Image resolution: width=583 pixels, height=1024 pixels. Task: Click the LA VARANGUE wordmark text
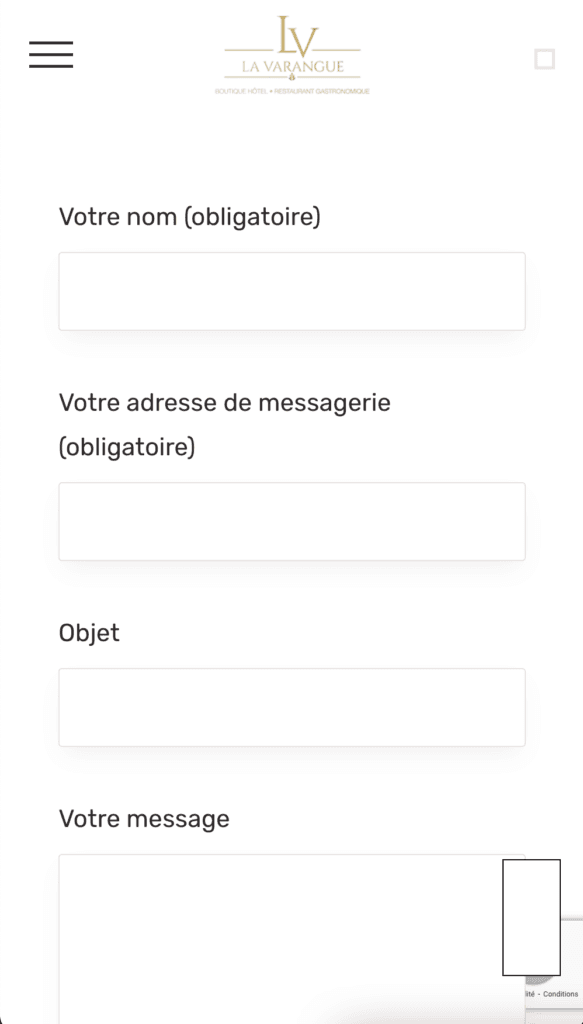pyautogui.click(x=292, y=67)
